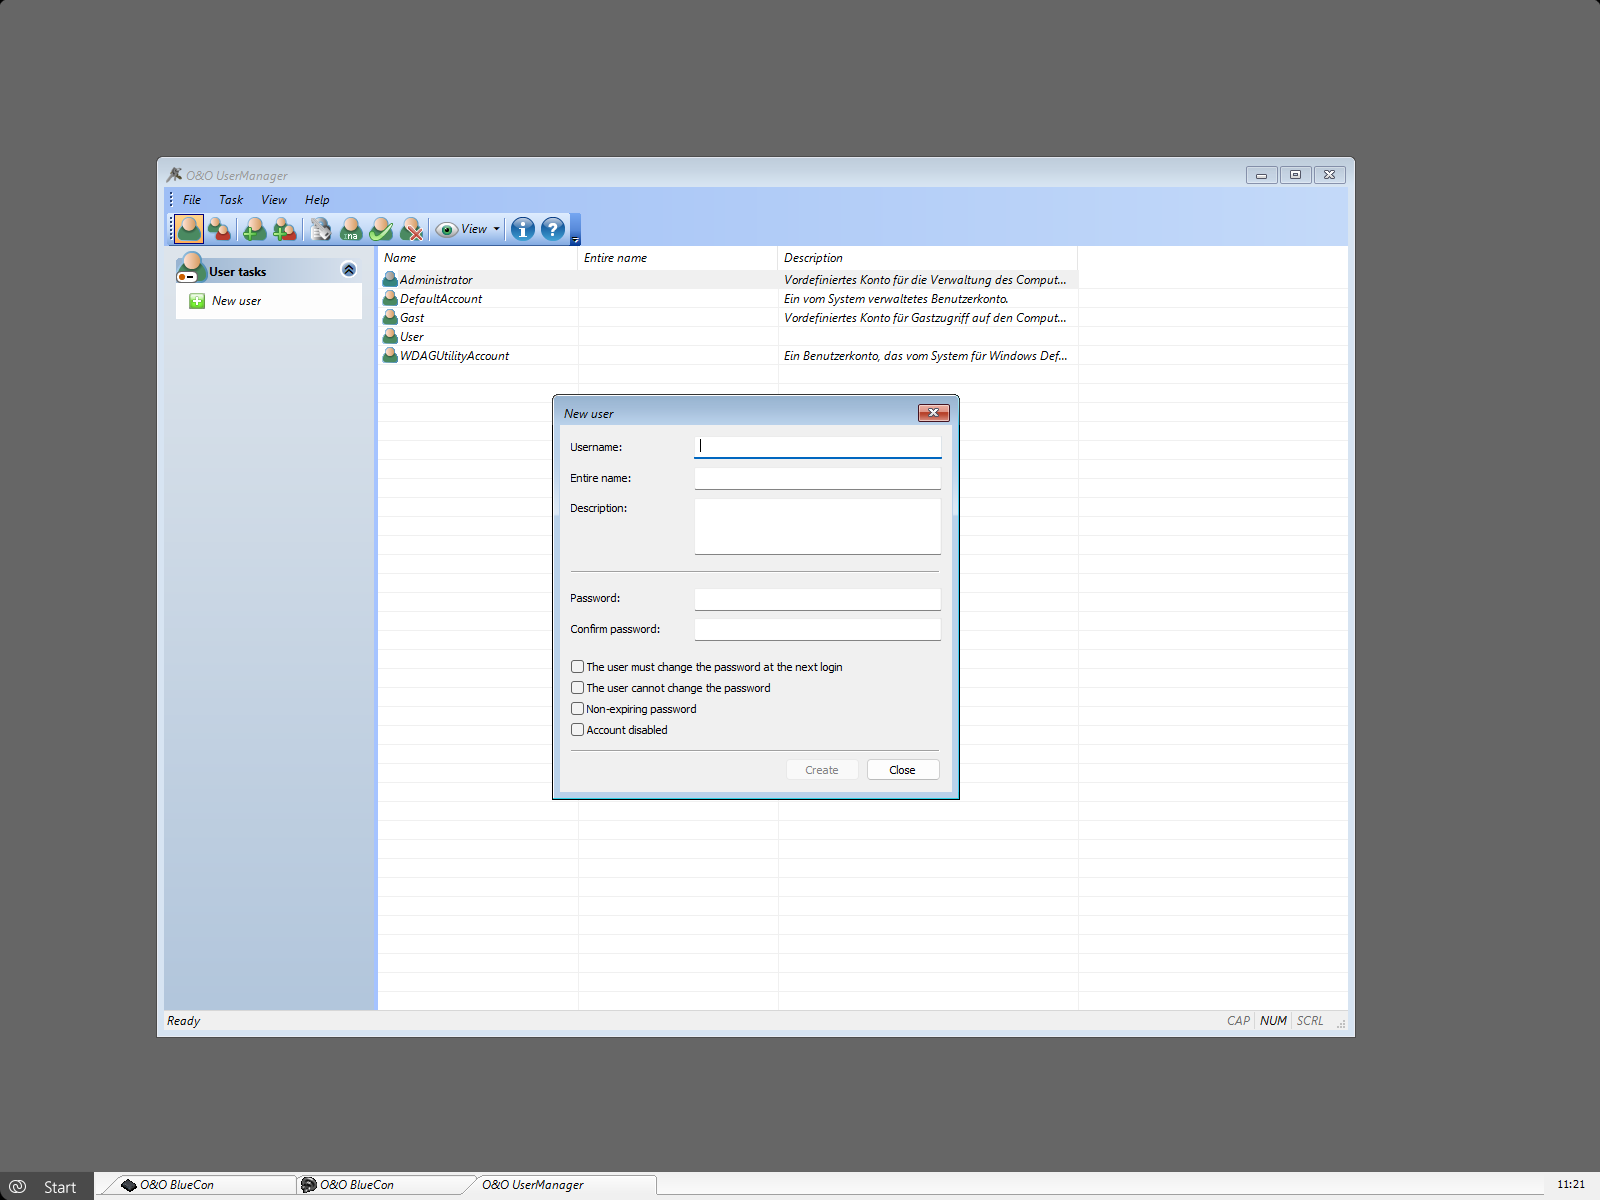This screenshot has height=1200, width=1600.
Task: Click the Entire name column header
Action: point(678,258)
